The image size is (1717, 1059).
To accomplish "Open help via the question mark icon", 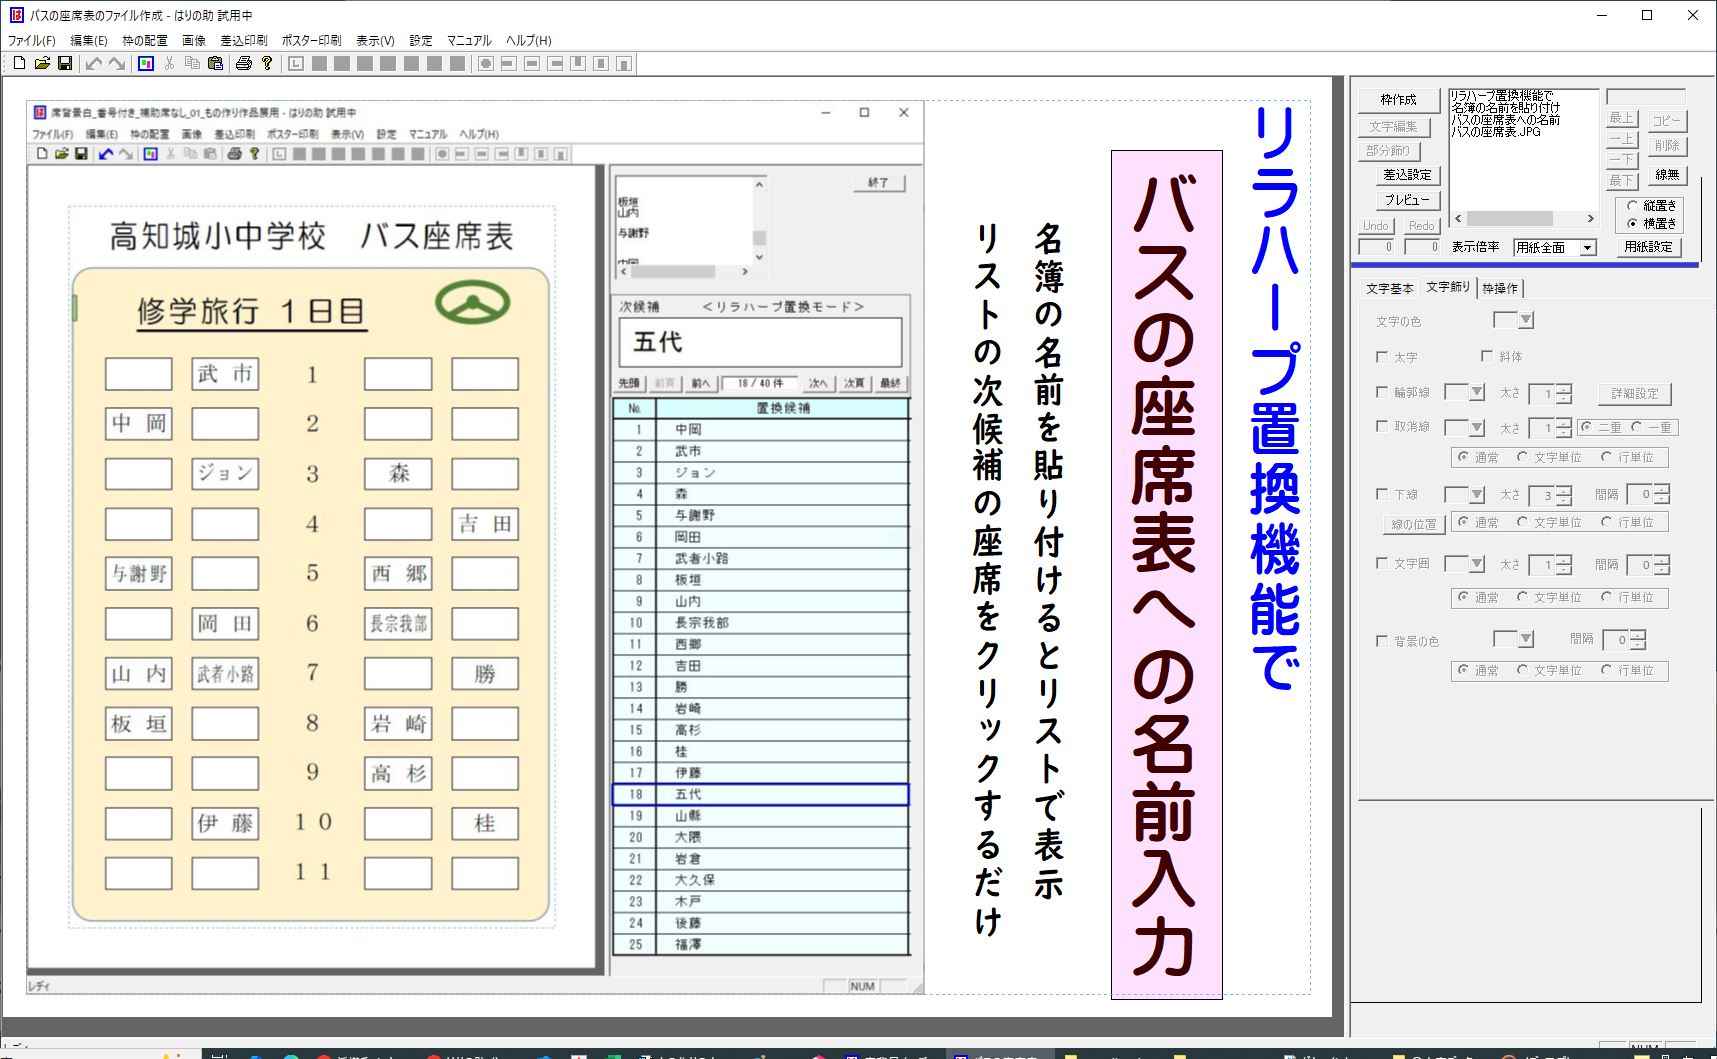I will pyautogui.click(x=266, y=64).
